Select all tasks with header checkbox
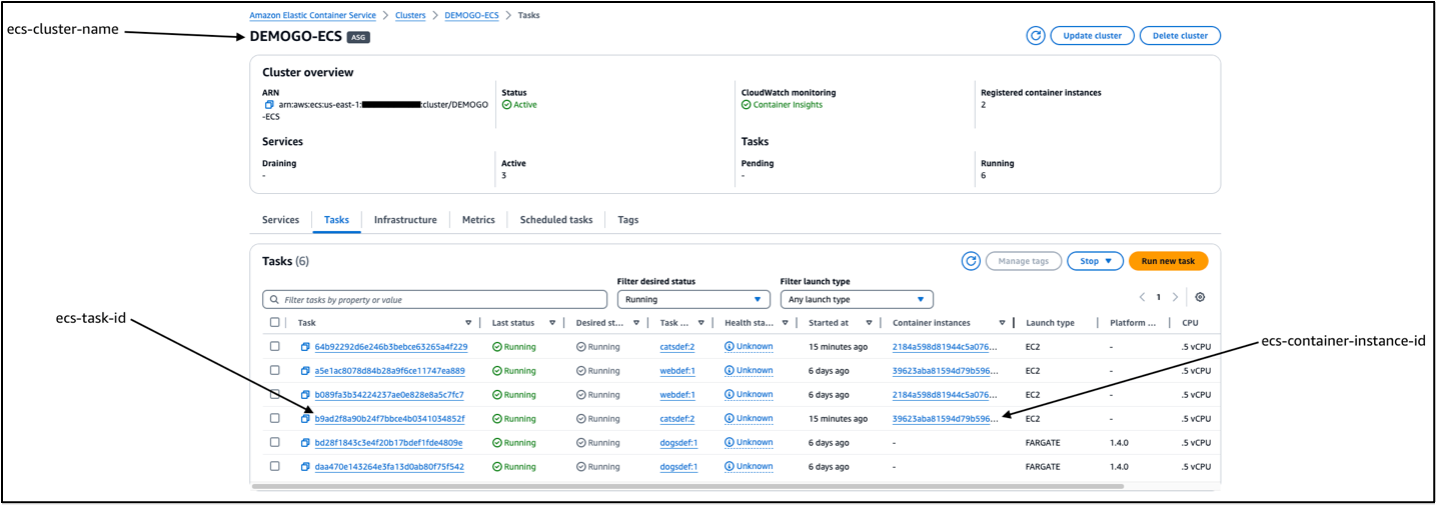 (275, 322)
